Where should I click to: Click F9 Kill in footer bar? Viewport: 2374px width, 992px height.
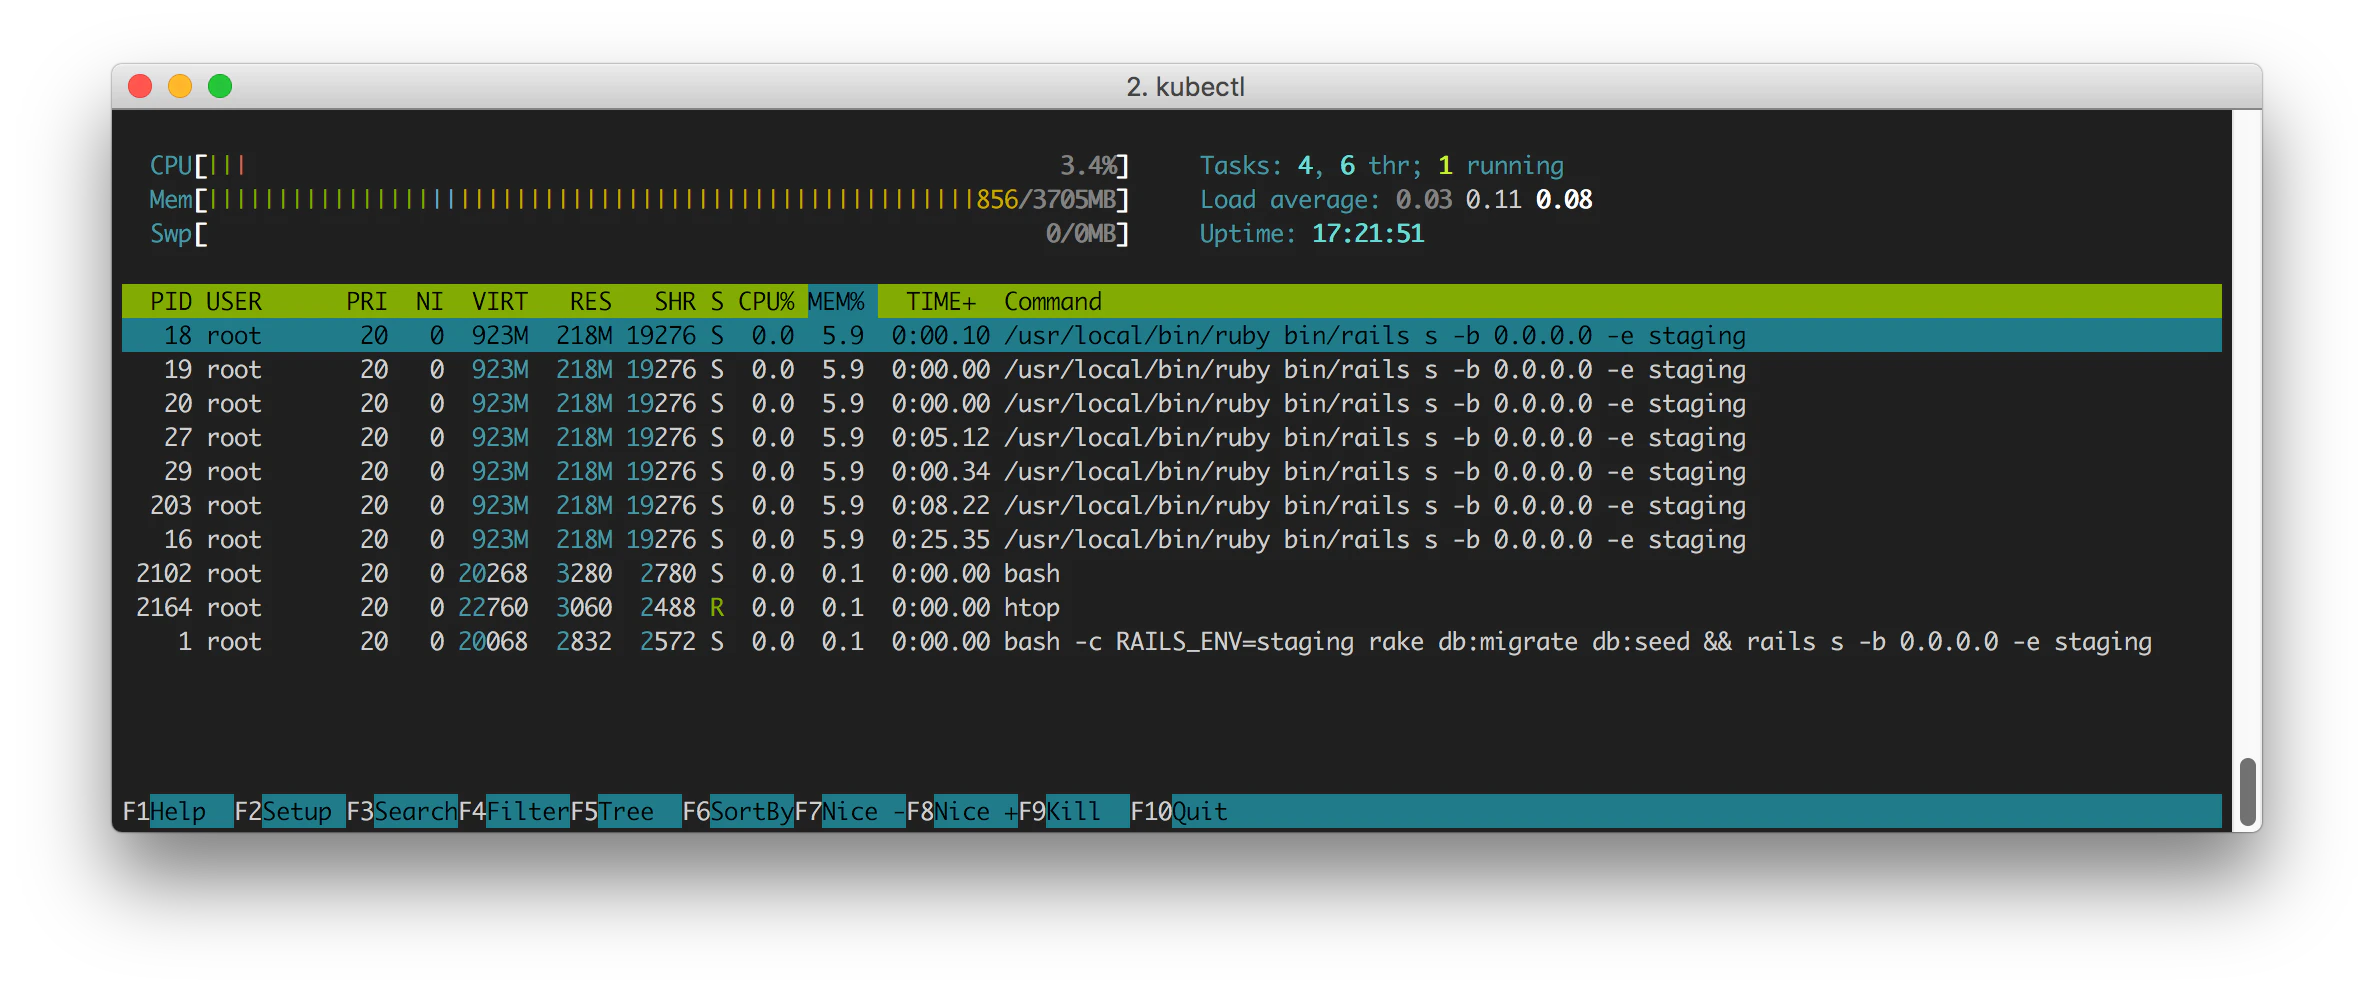click(1073, 811)
